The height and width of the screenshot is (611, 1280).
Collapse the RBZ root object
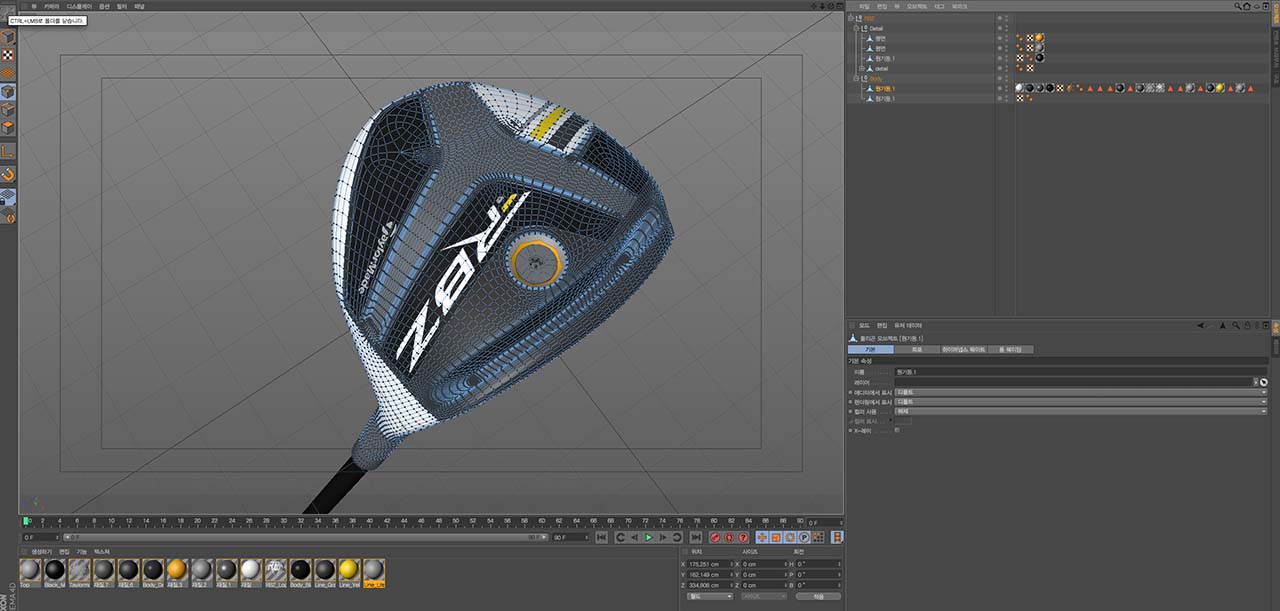[x=852, y=18]
